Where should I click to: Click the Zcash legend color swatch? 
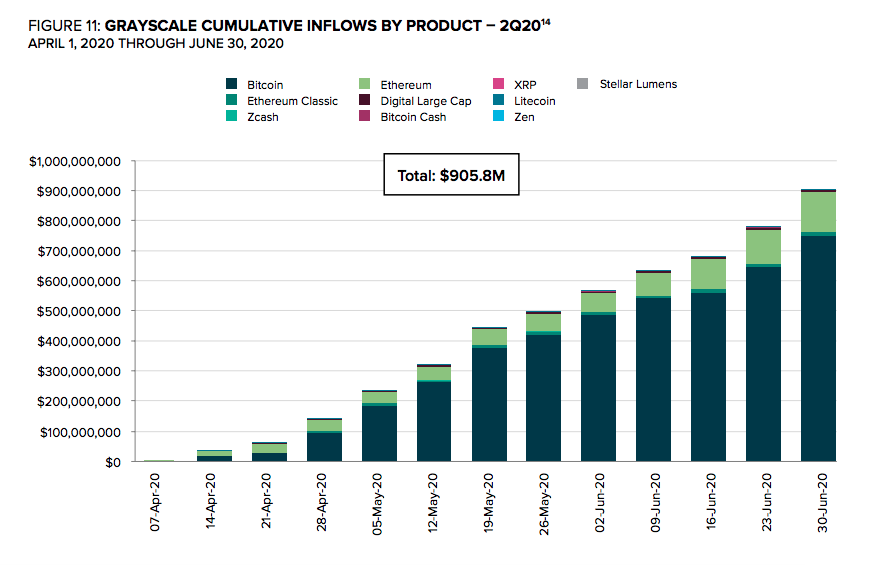coord(231,116)
